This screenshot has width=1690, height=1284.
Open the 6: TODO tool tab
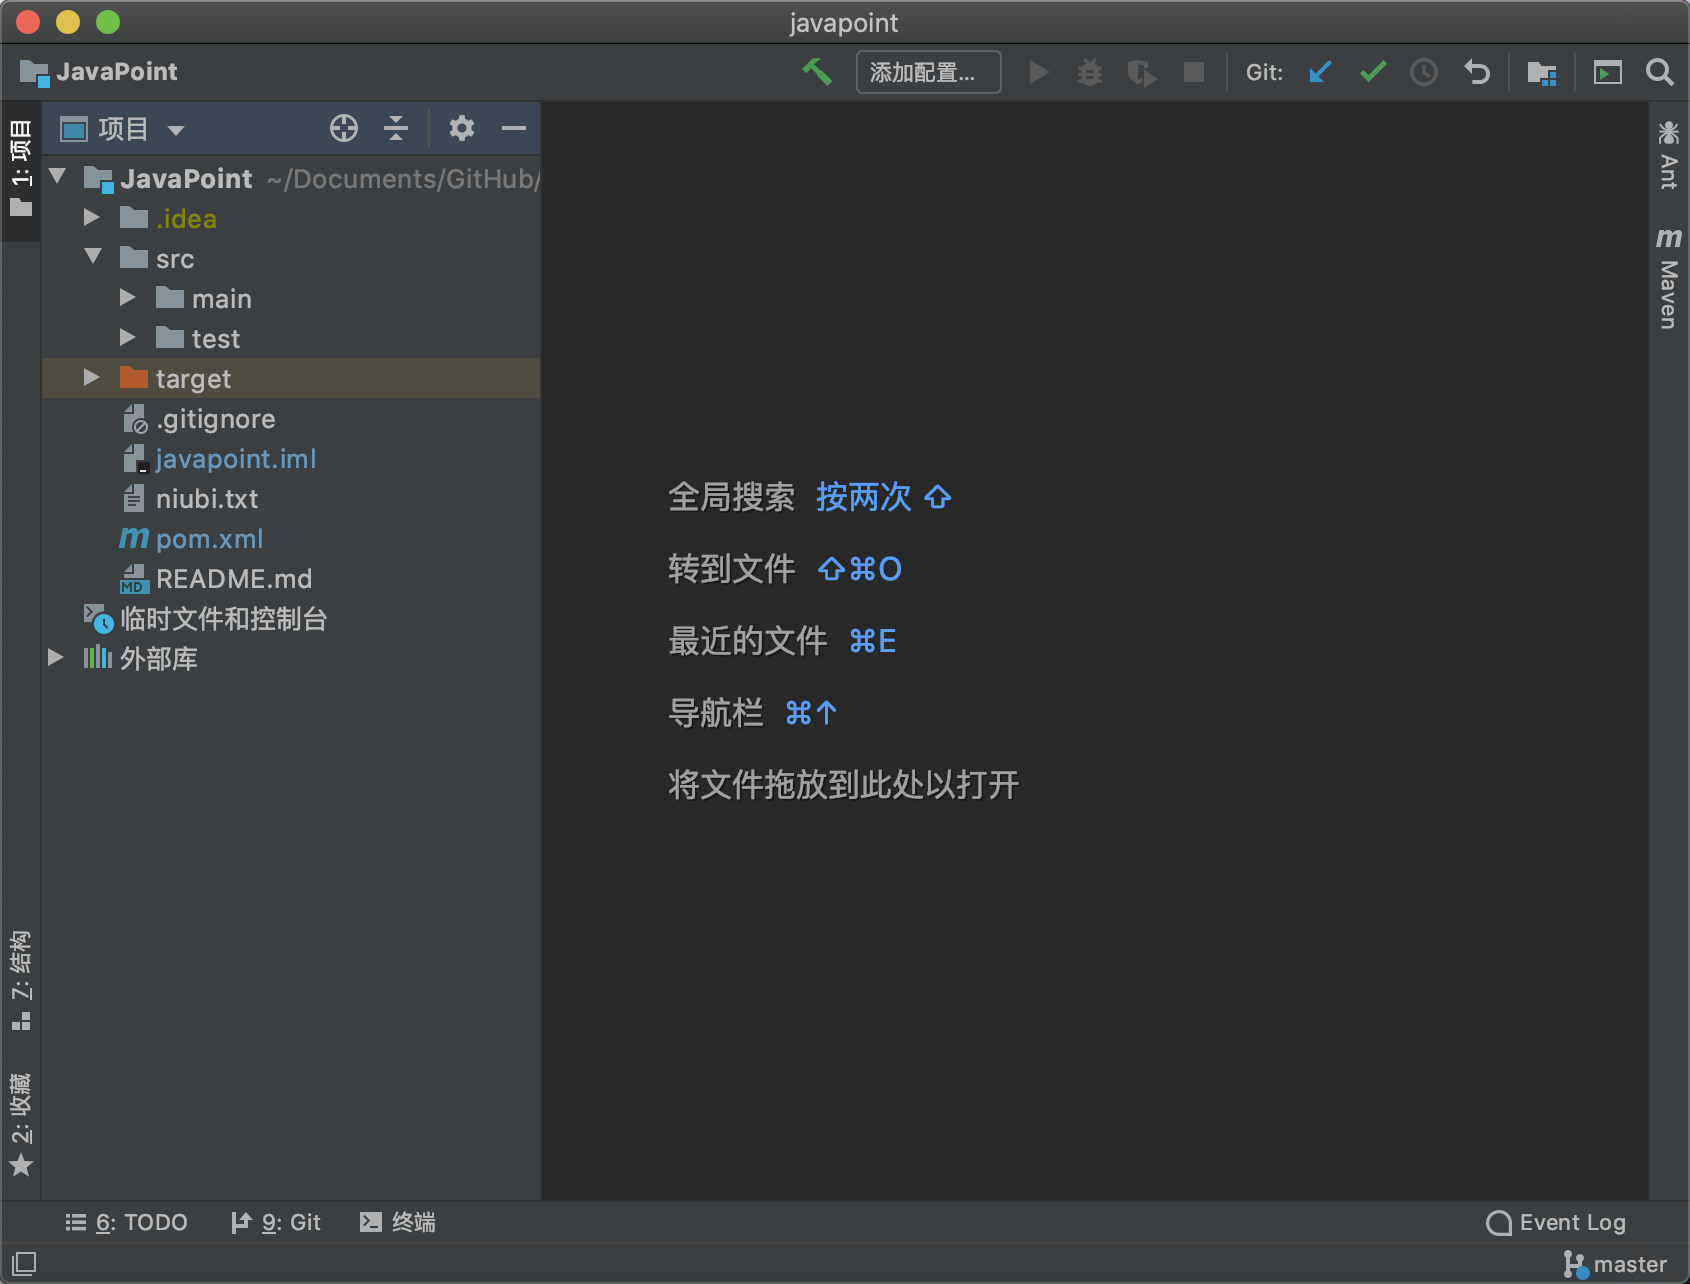coord(127,1222)
